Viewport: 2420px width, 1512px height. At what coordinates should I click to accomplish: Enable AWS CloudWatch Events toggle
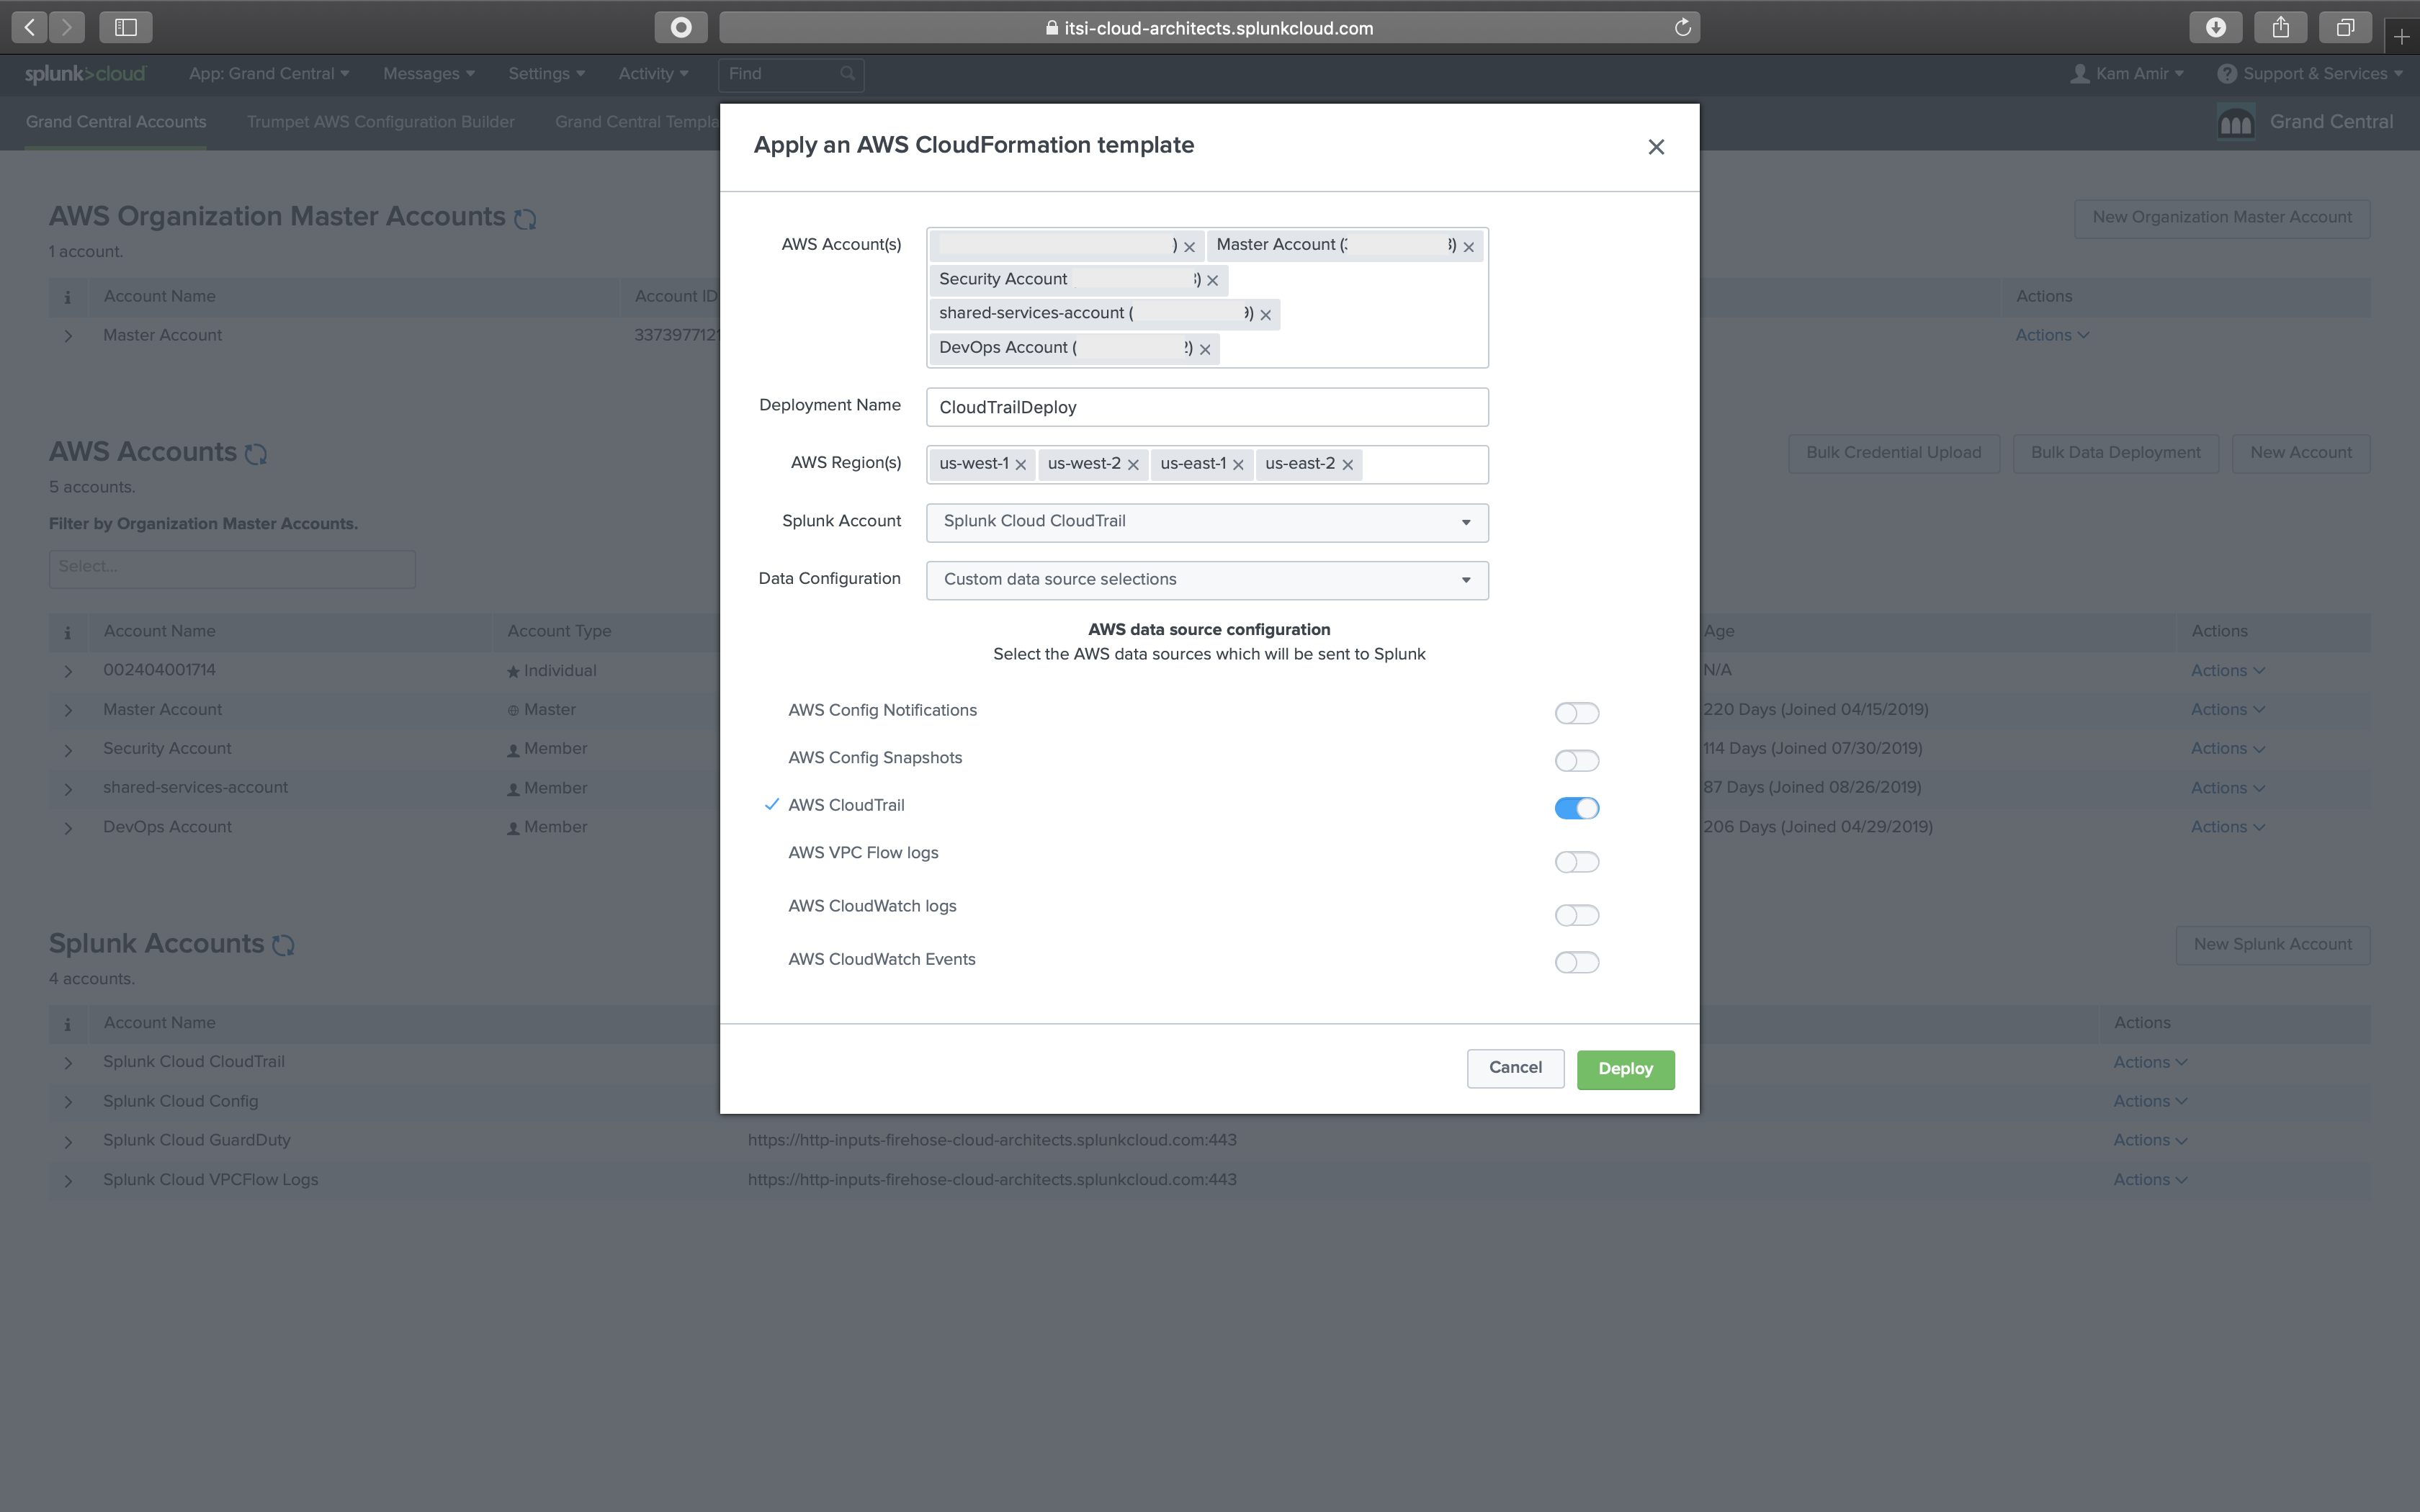click(x=1576, y=962)
